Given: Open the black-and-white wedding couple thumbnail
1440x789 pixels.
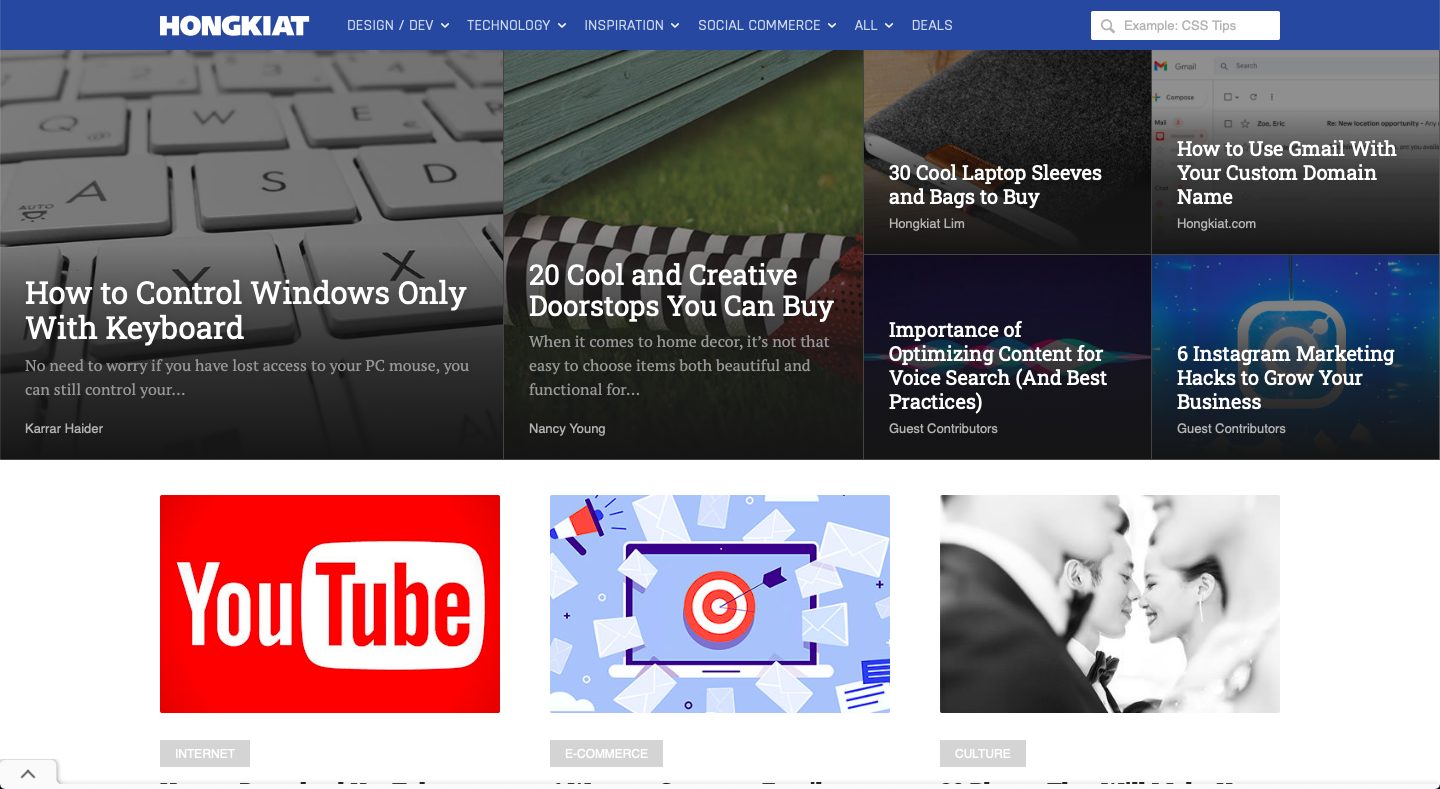Looking at the screenshot, I should (1110, 604).
